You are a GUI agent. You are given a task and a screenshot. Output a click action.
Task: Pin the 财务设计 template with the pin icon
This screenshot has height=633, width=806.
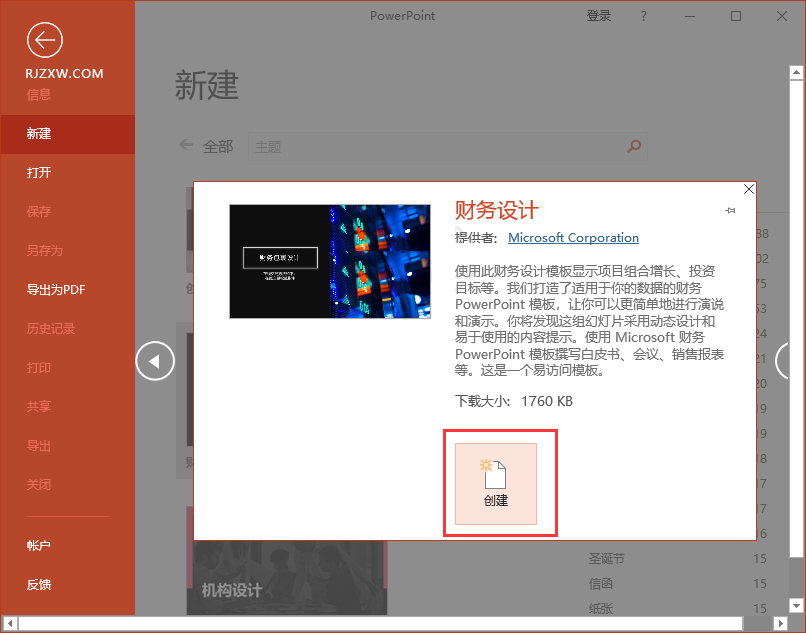pyautogui.click(x=730, y=210)
